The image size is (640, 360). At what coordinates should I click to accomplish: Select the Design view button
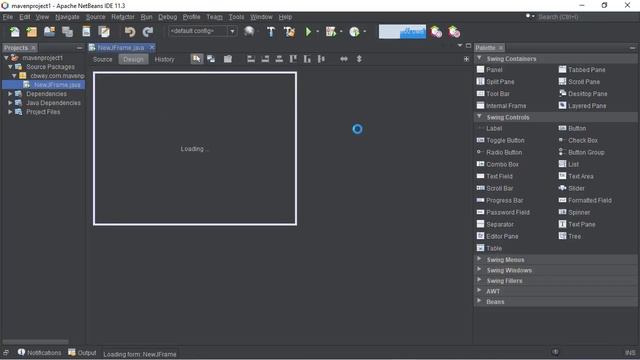[x=133, y=59]
